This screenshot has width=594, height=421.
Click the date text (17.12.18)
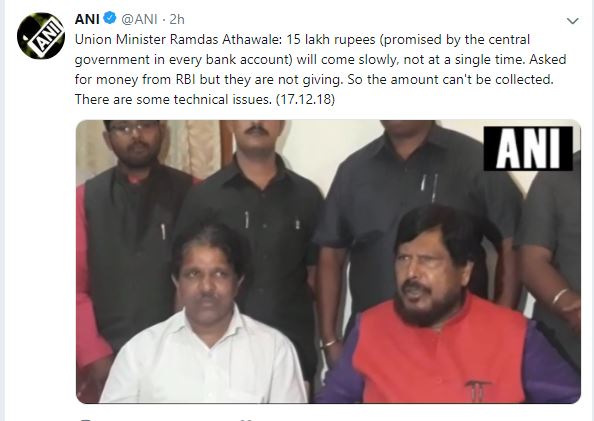(306, 99)
